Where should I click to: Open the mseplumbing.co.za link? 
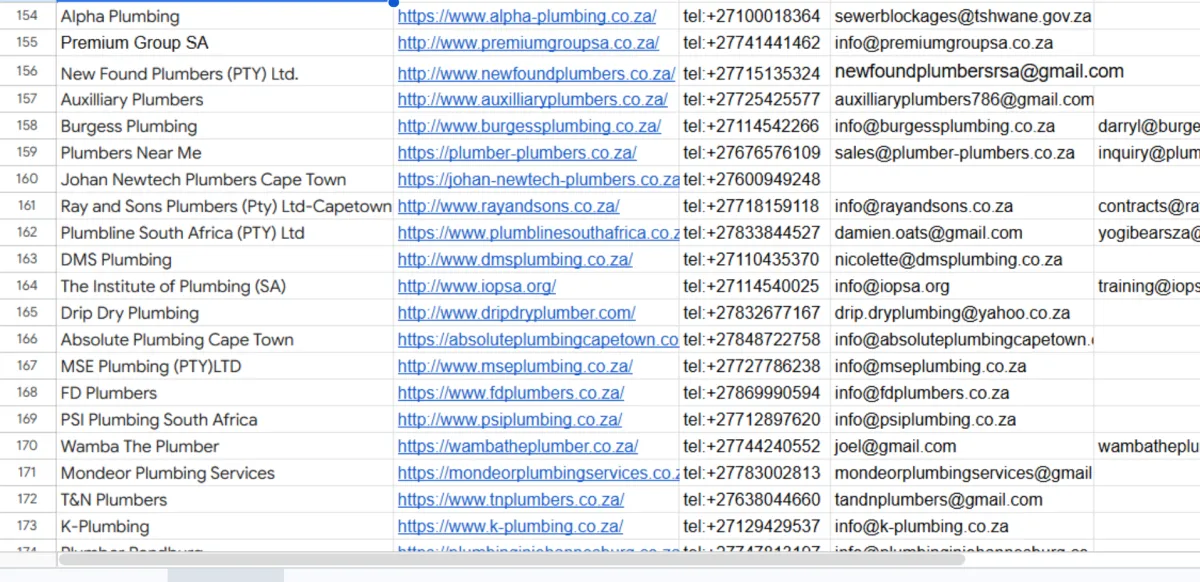pos(515,367)
